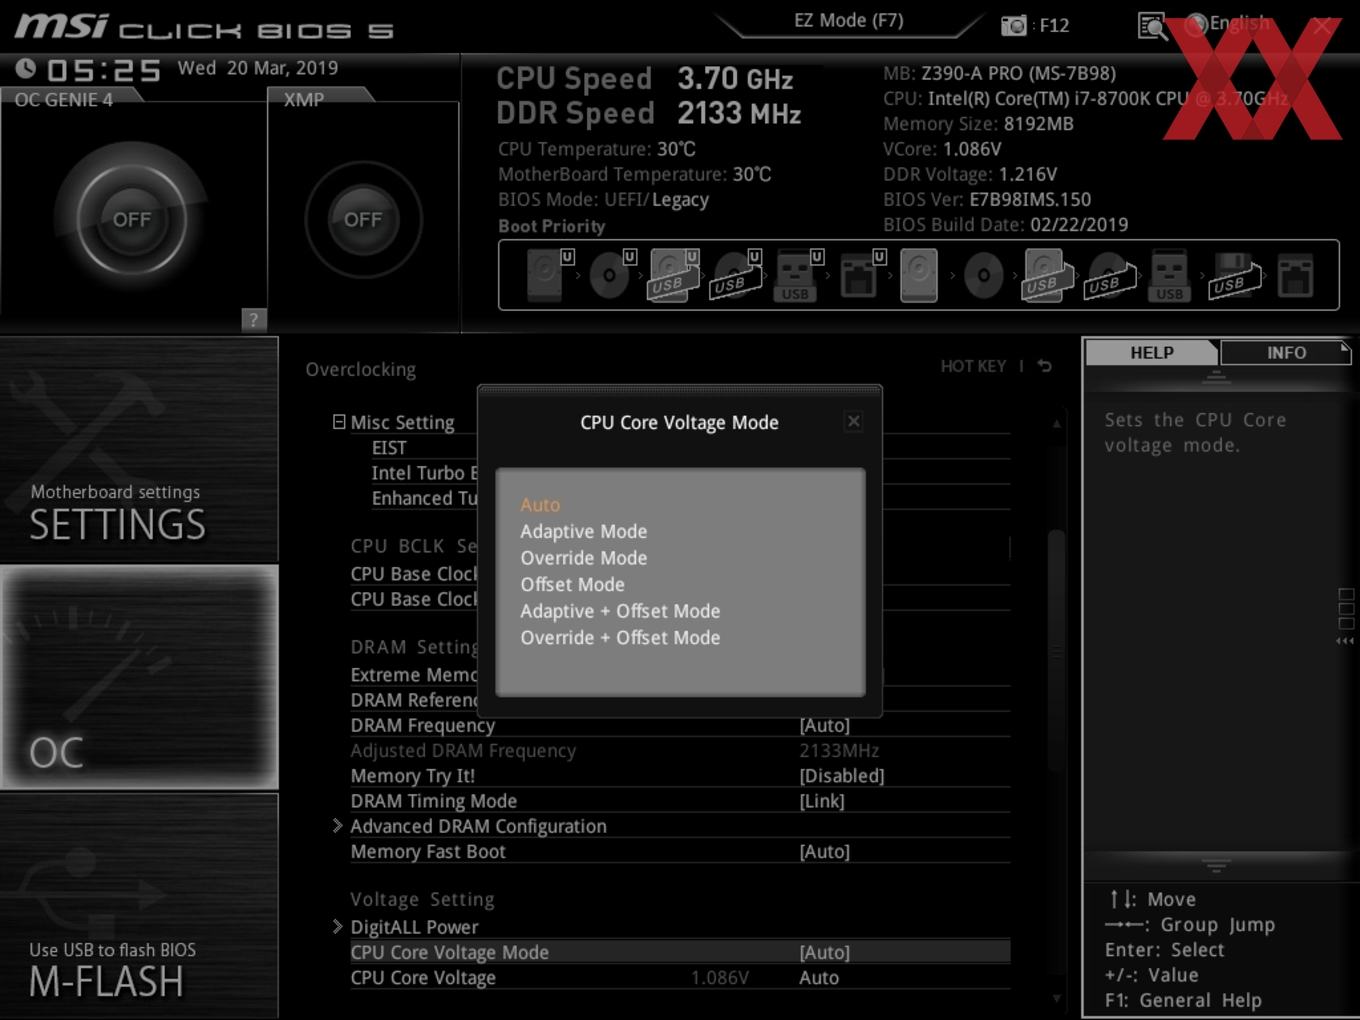Viewport: 1360px width, 1020px height.
Task: Open the Motherboard SETTINGS section
Action: click(x=139, y=449)
